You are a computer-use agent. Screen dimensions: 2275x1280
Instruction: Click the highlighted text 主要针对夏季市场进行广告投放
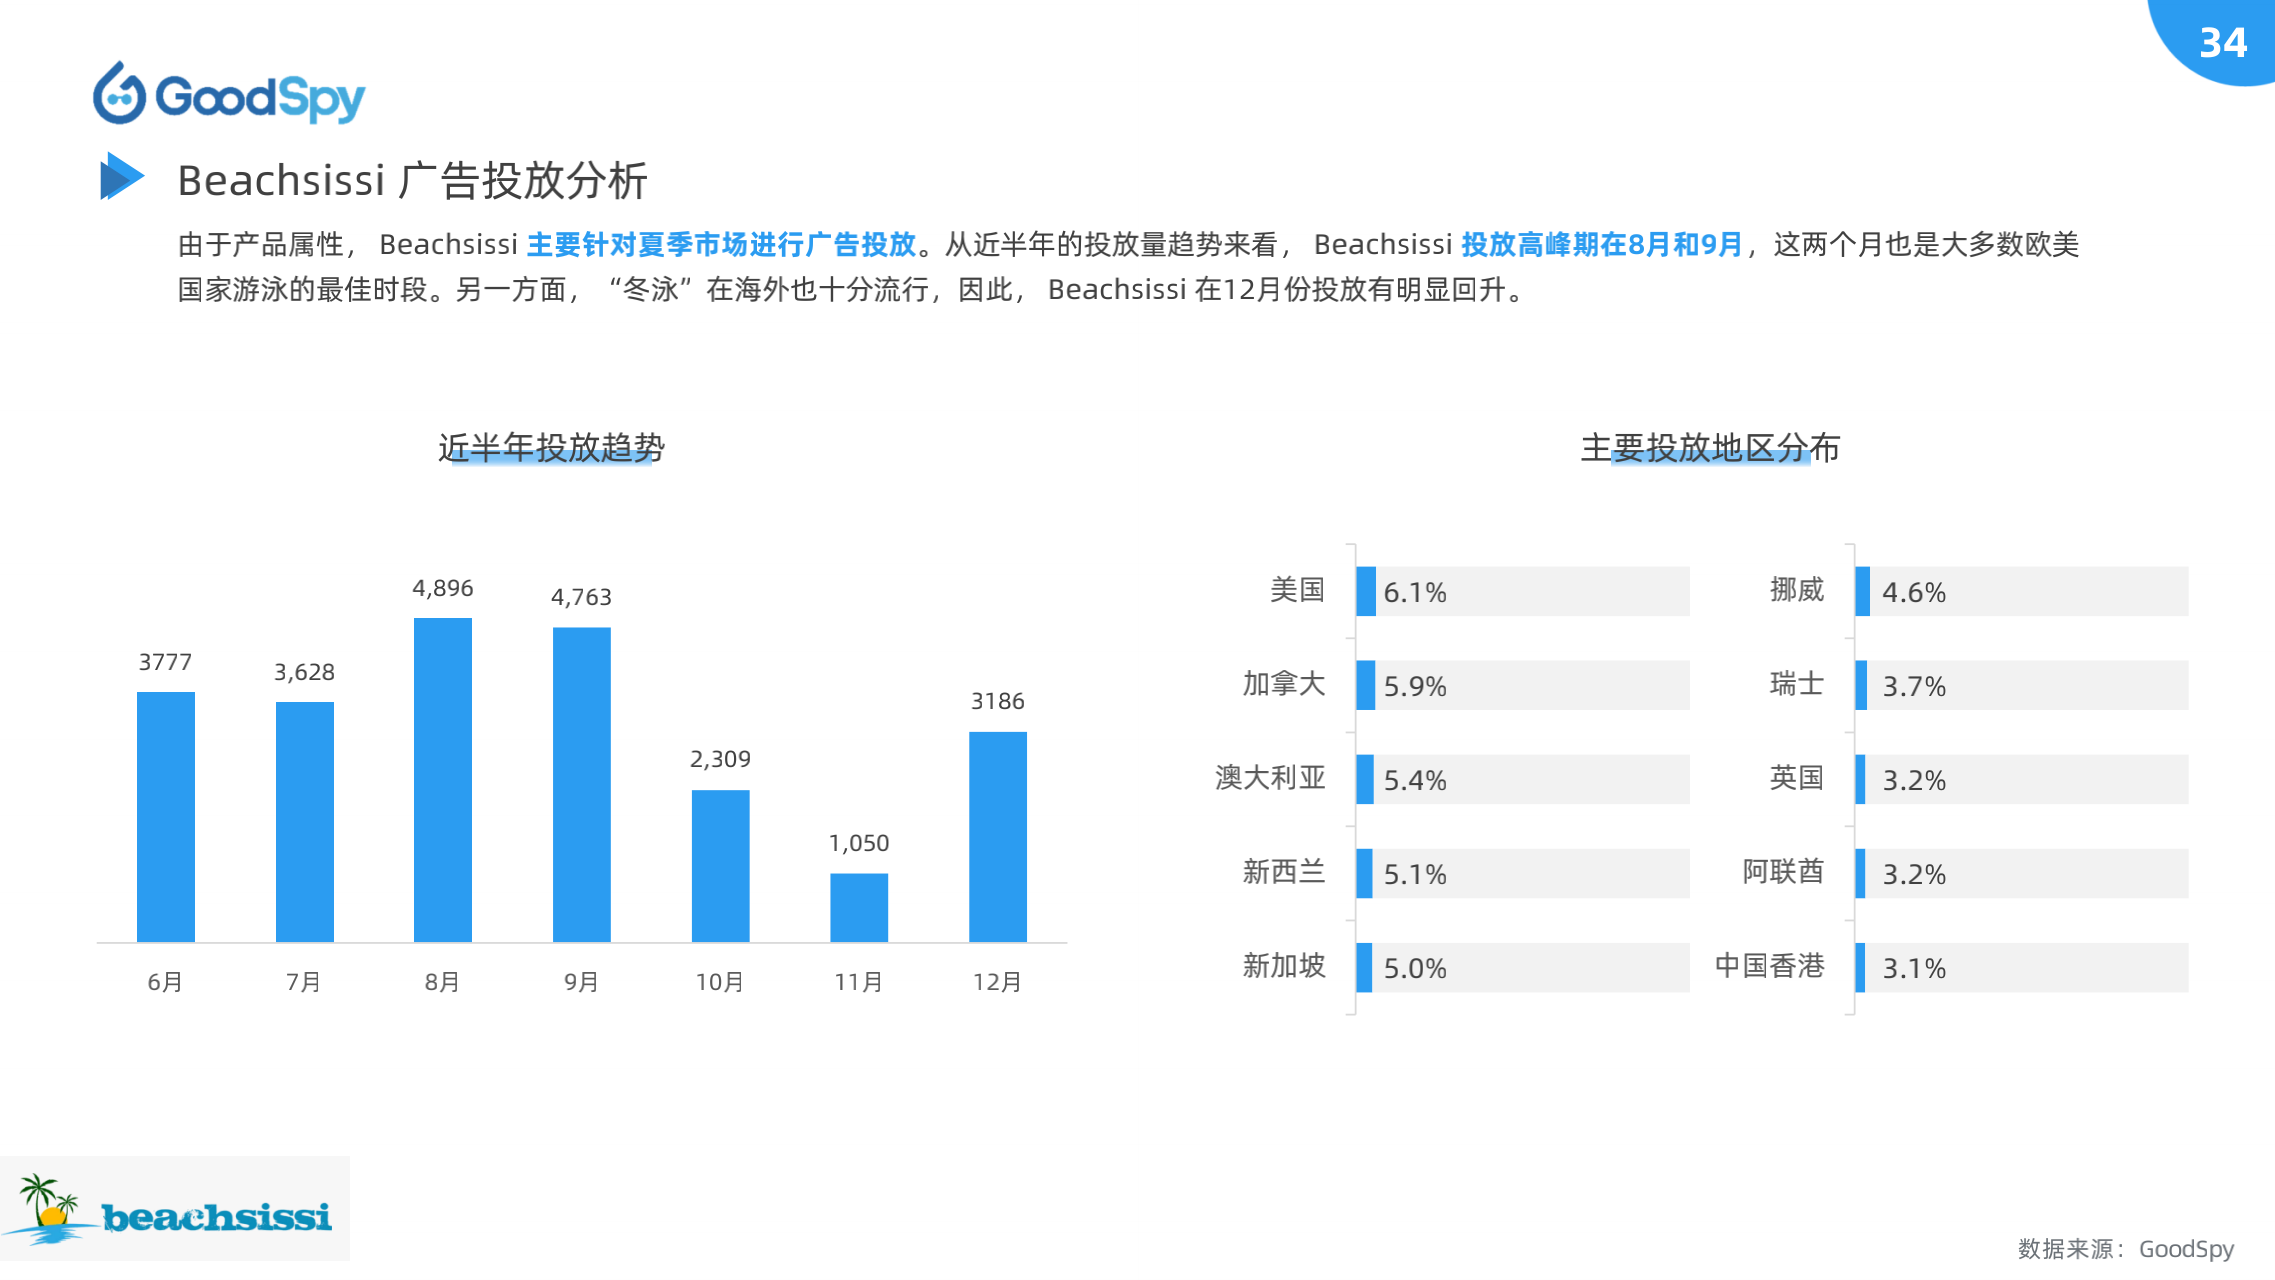pos(721,244)
